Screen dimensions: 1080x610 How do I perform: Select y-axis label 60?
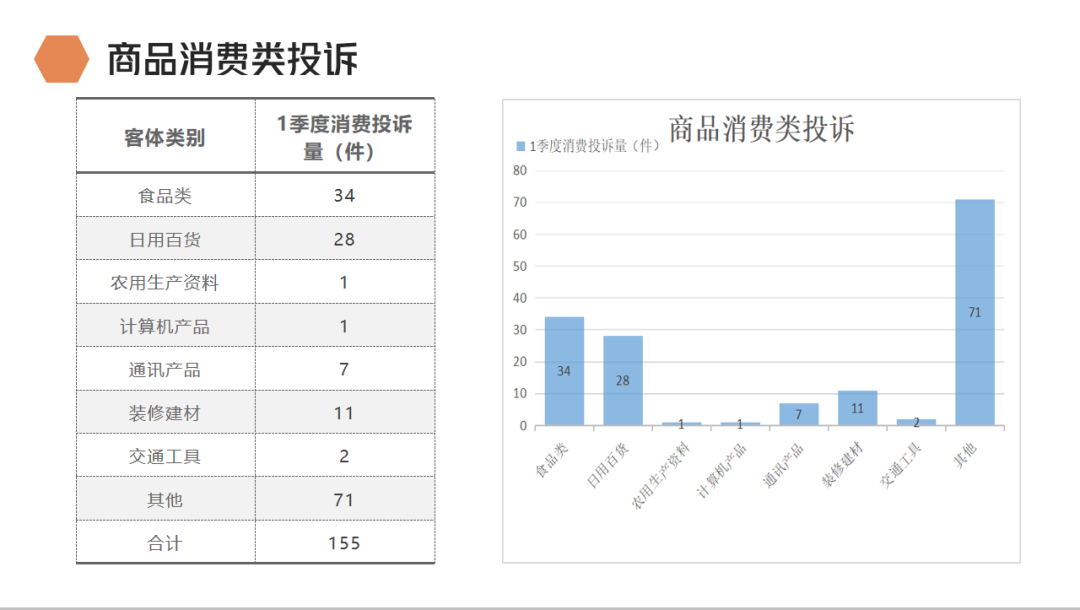520,235
